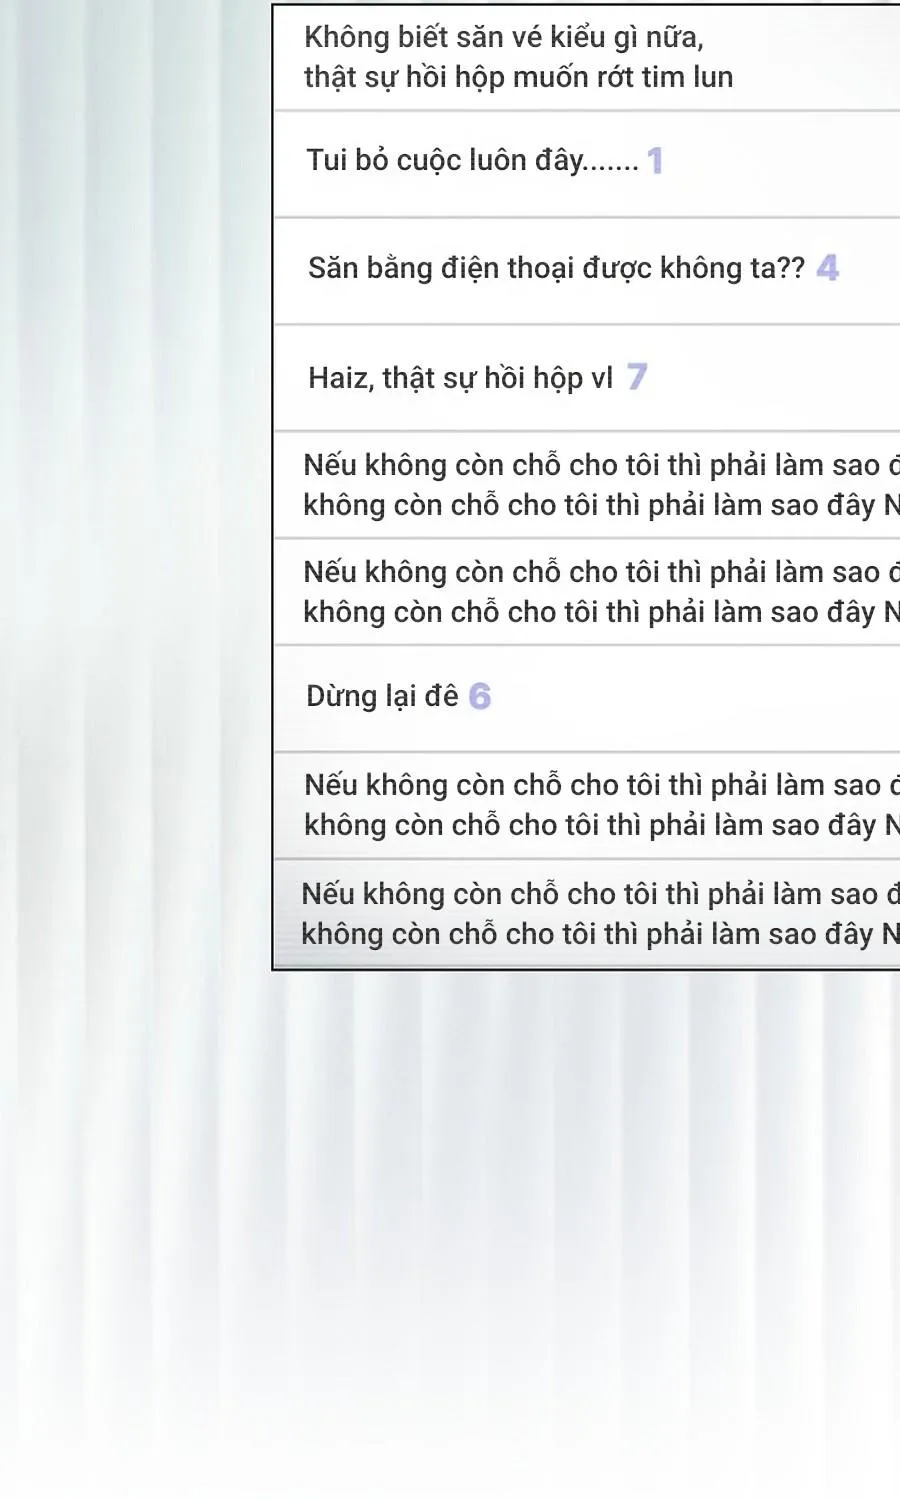Click the "??" ending the phone question

click(x=791, y=268)
